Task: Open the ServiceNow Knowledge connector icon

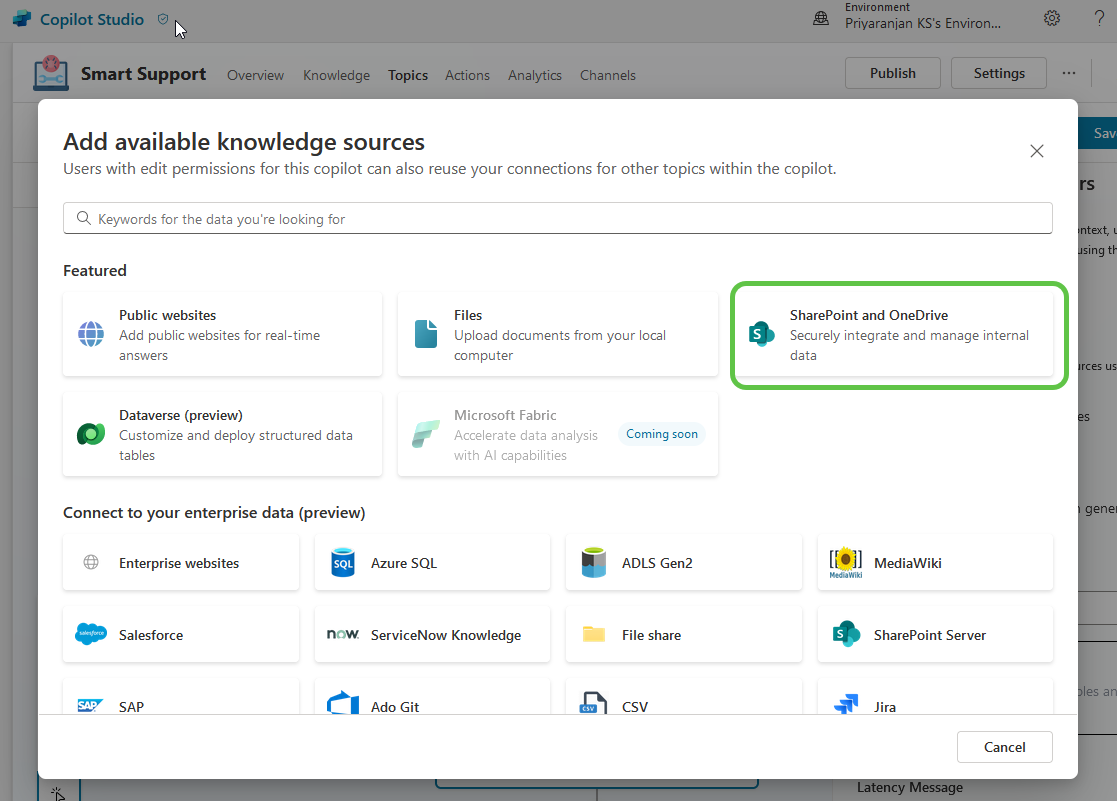Action: (343, 634)
